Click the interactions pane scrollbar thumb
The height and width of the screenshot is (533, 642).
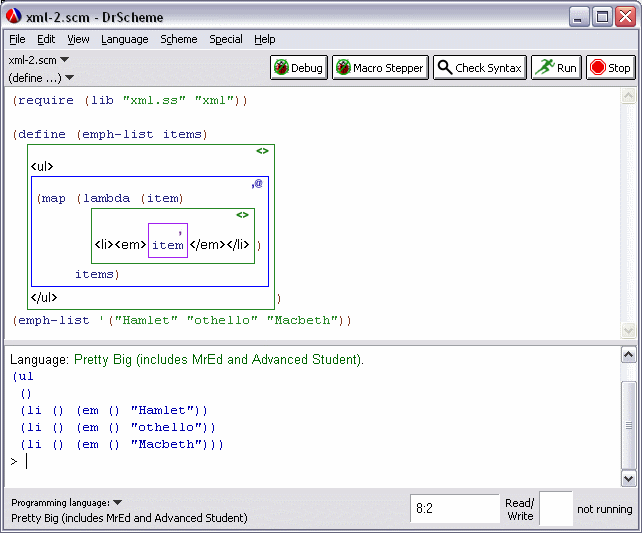[628, 425]
